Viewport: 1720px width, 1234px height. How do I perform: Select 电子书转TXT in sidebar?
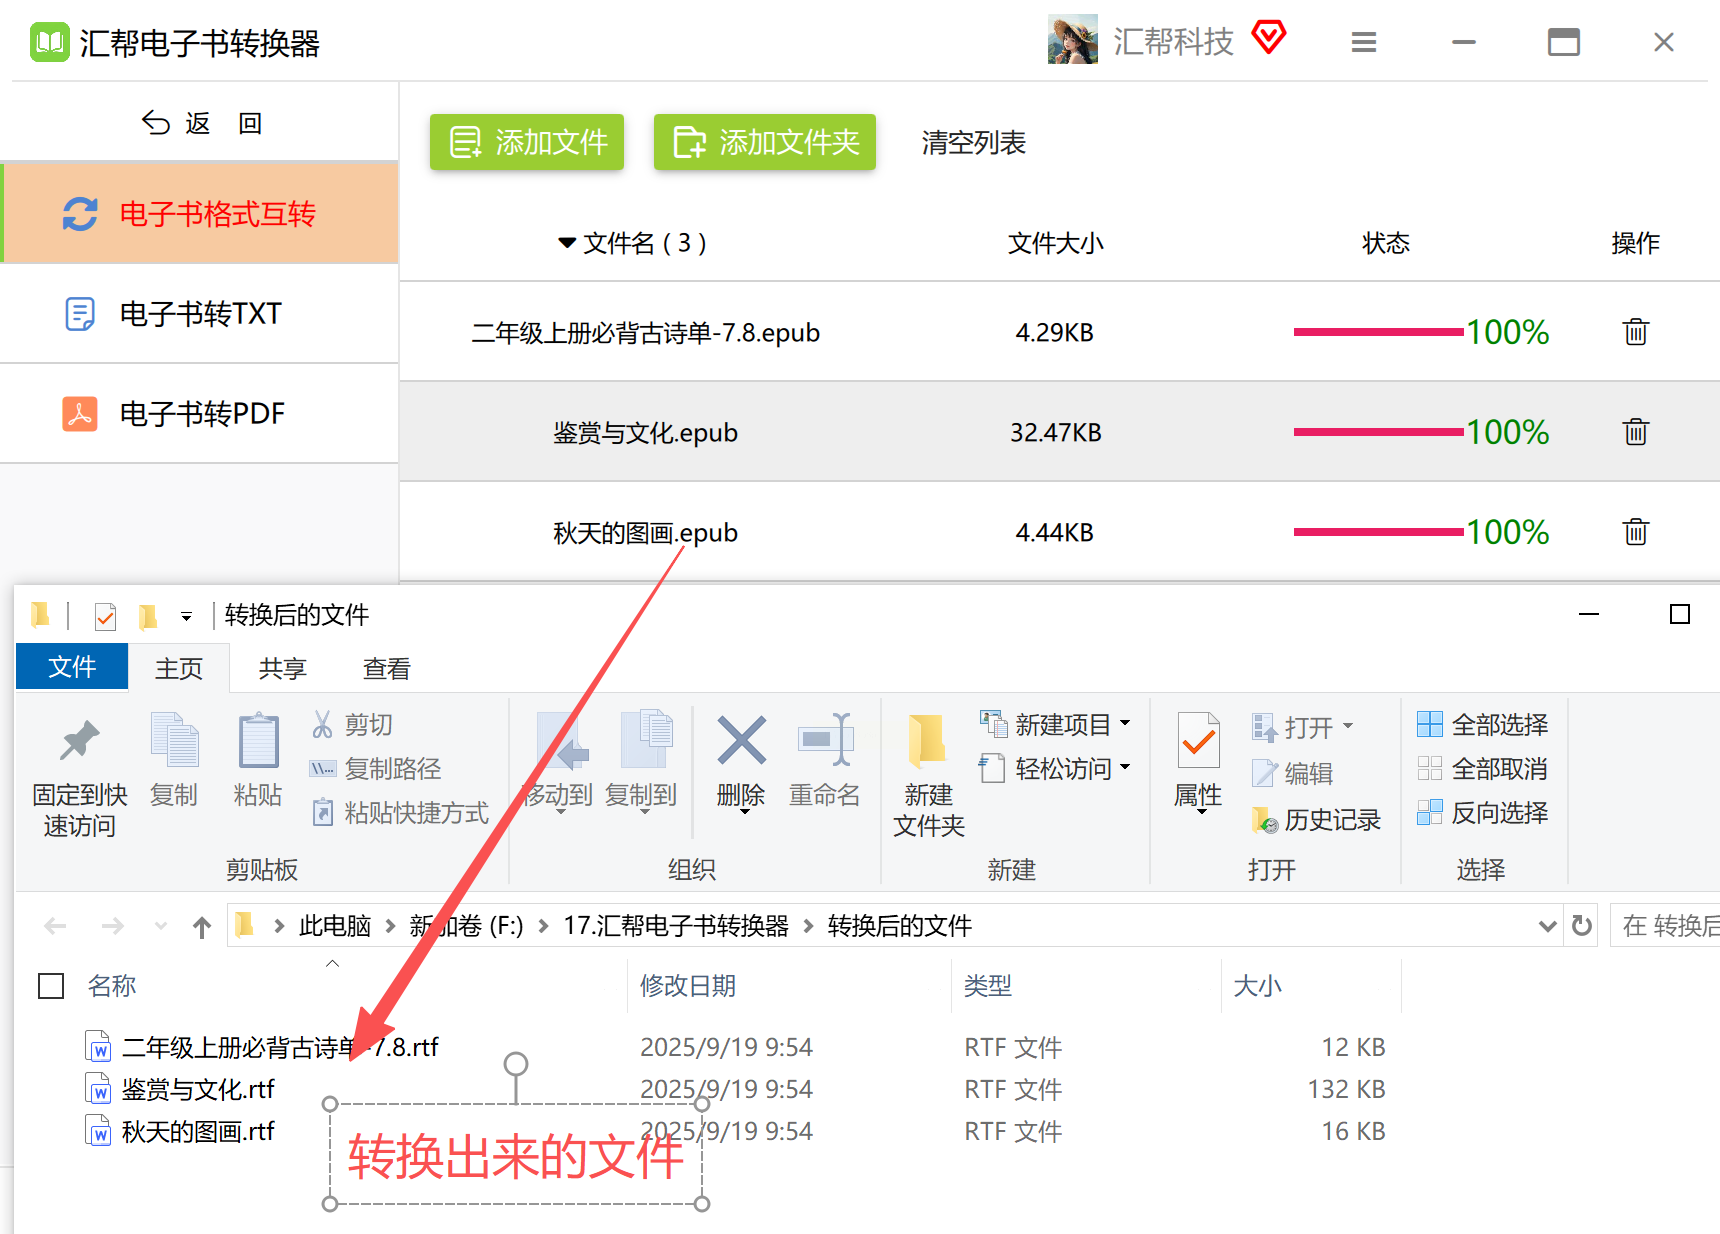pyautogui.click(x=200, y=314)
